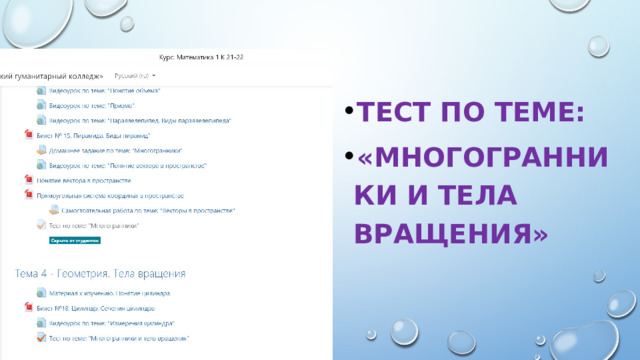Click the PDF icon for Билет № 15 Пирамида
Screen dimensions: 640x360
(29, 134)
